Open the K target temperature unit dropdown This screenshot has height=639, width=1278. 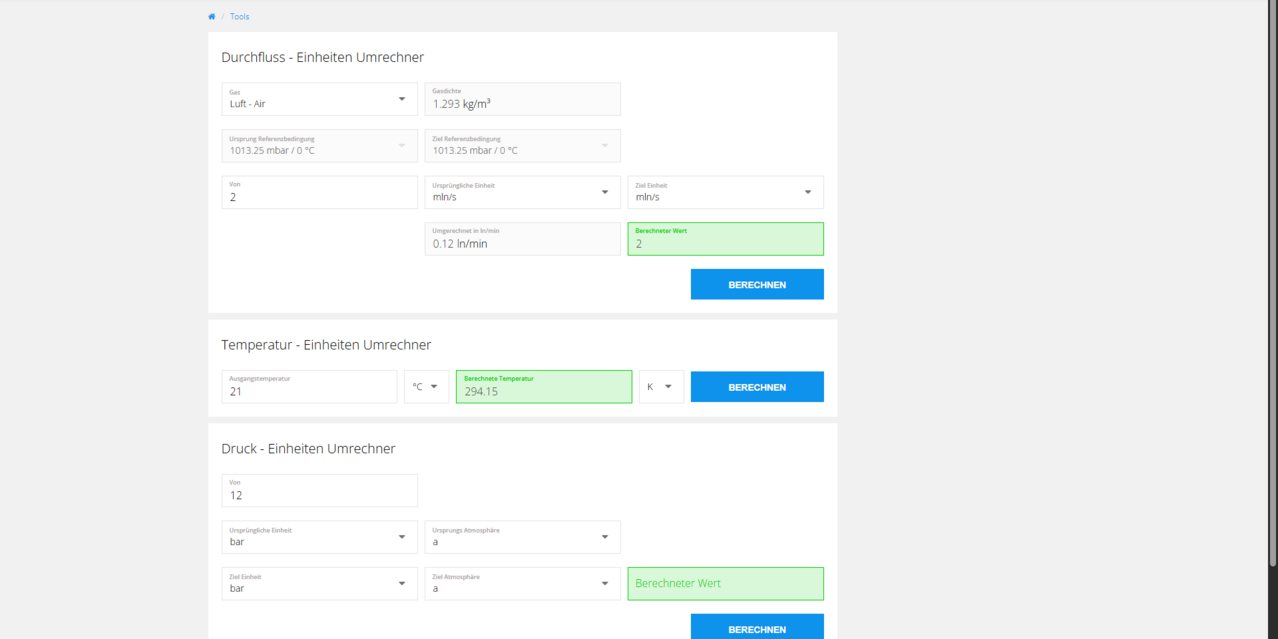pos(662,387)
